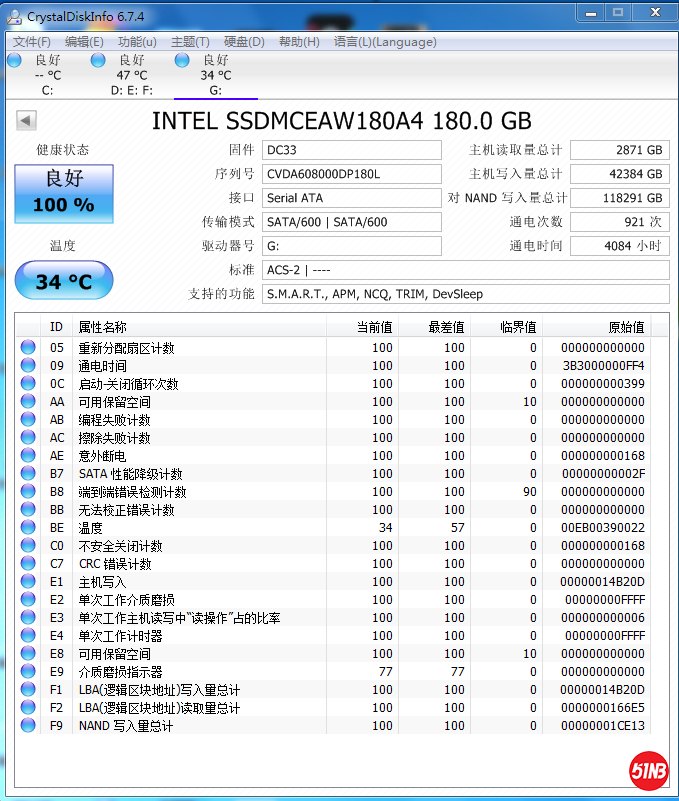Click the previous disk arrow button
Image resolution: width=679 pixels, height=801 pixels.
click(x=26, y=121)
